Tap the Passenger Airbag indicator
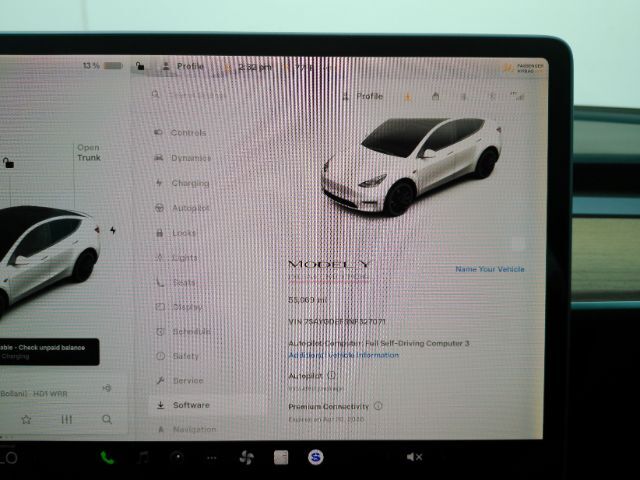Viewport: 640px width, 480px height. point(523,68)
